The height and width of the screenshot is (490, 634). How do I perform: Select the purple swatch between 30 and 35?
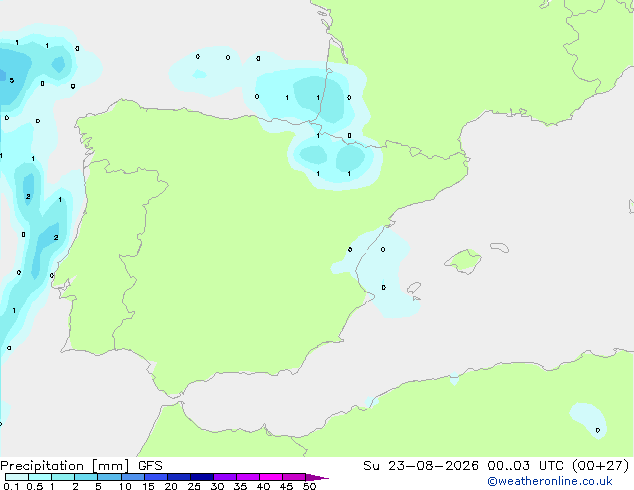(x=225, y=477)
